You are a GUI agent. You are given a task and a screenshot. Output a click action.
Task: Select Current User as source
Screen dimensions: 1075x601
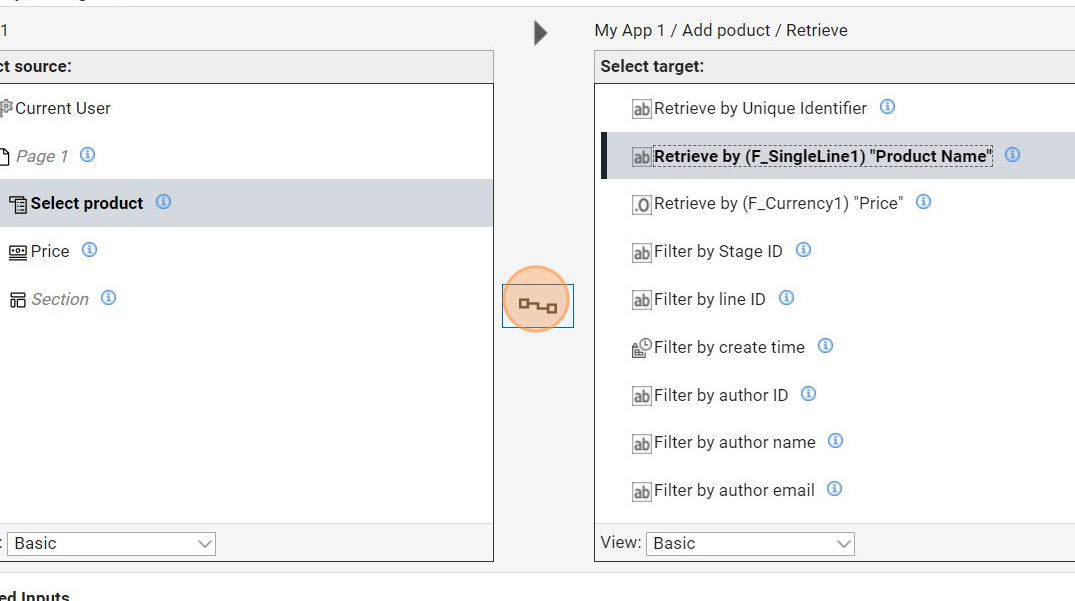click(x=62, y=108)
